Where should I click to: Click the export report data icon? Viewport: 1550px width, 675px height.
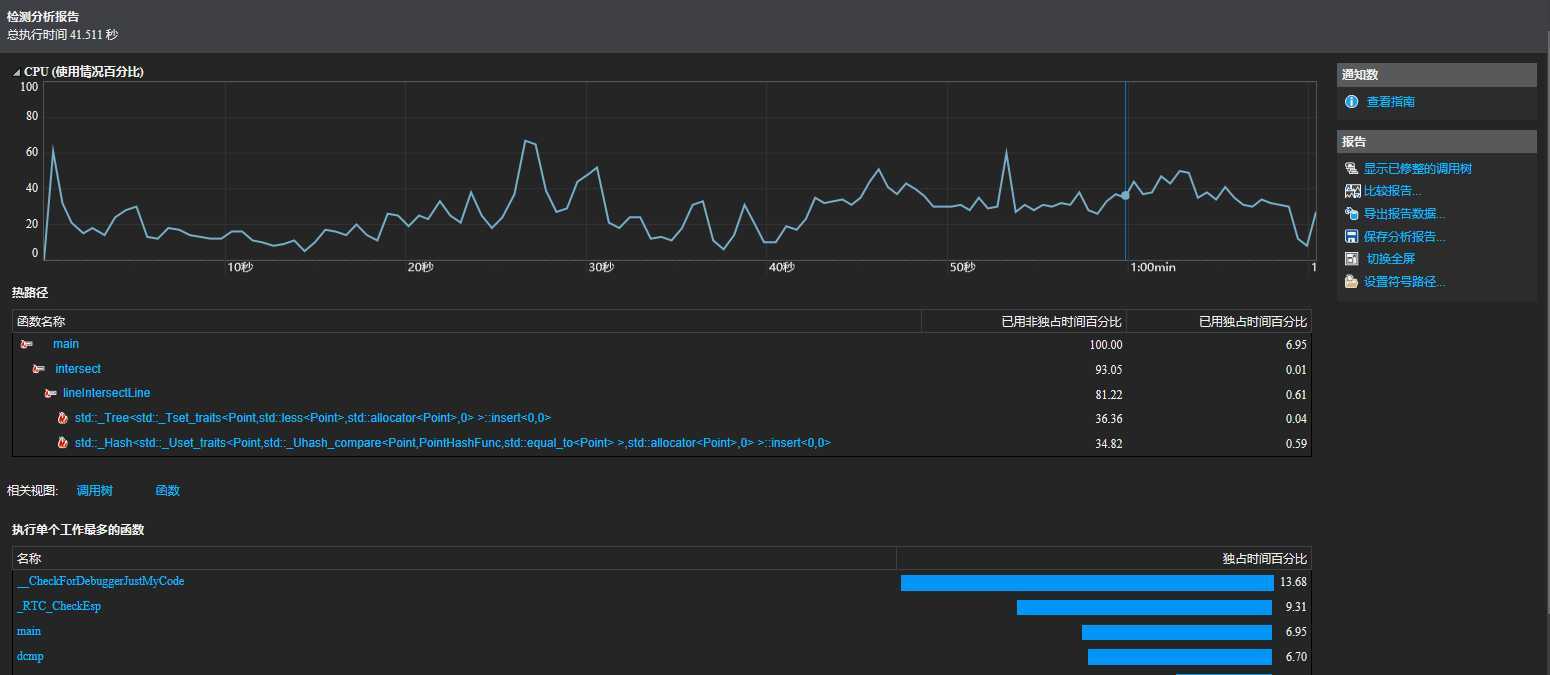(x=1352, y=214)
